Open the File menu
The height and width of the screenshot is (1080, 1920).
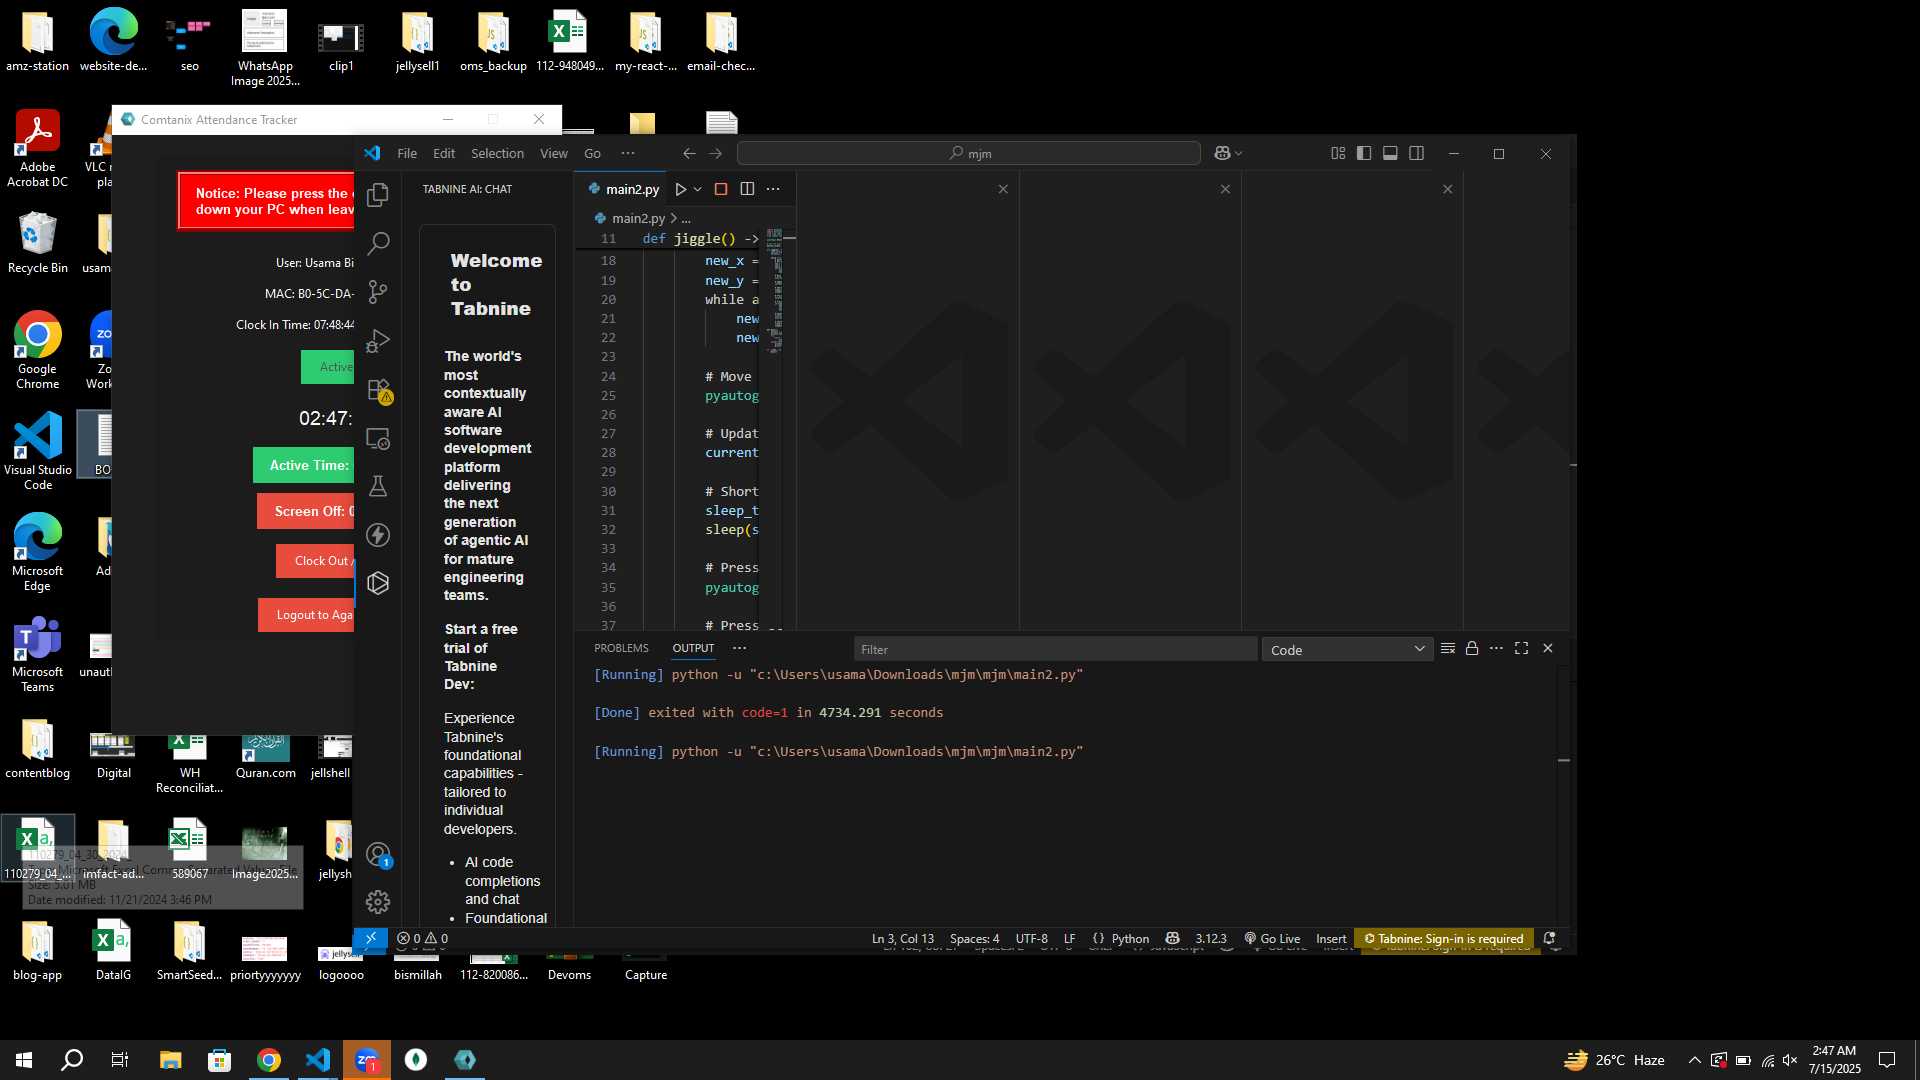click(407, 153)
